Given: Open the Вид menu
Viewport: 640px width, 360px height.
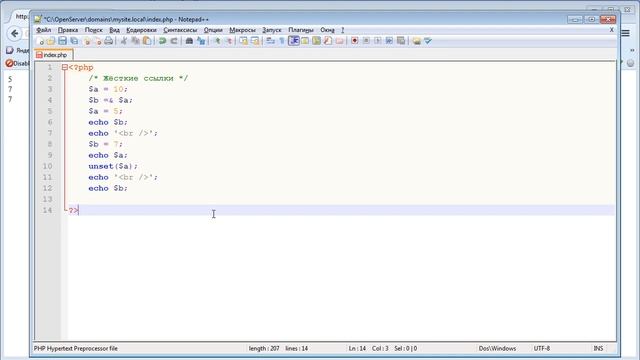Looking at the screenshot, I should coord(114,30).
